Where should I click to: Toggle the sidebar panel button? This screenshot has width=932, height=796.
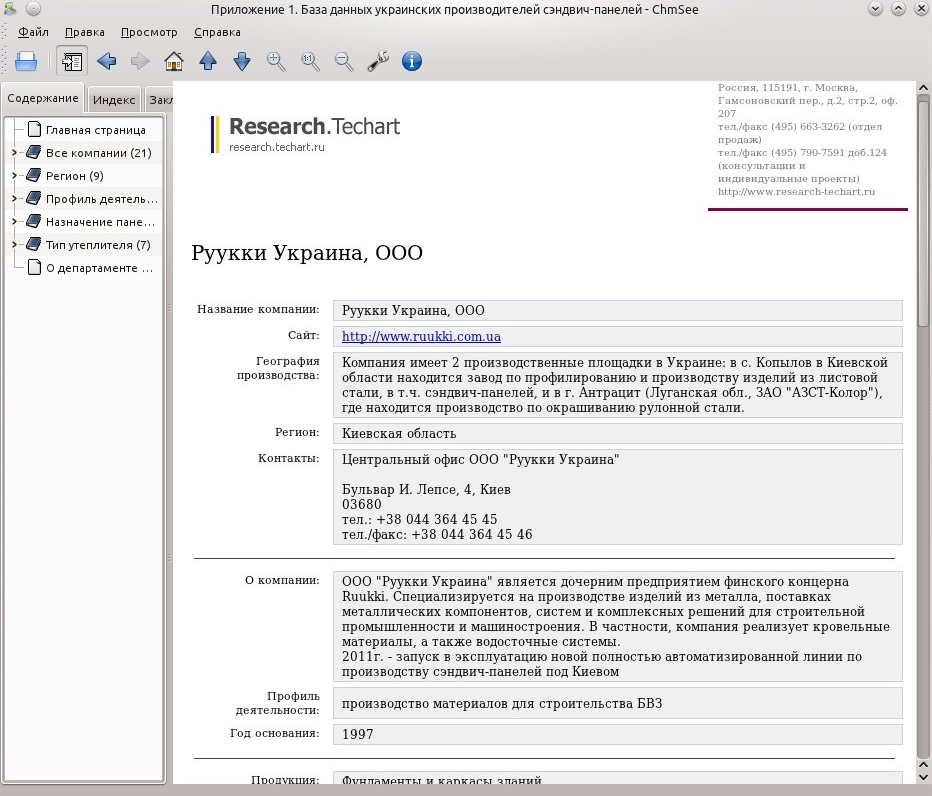click(72, 61)
